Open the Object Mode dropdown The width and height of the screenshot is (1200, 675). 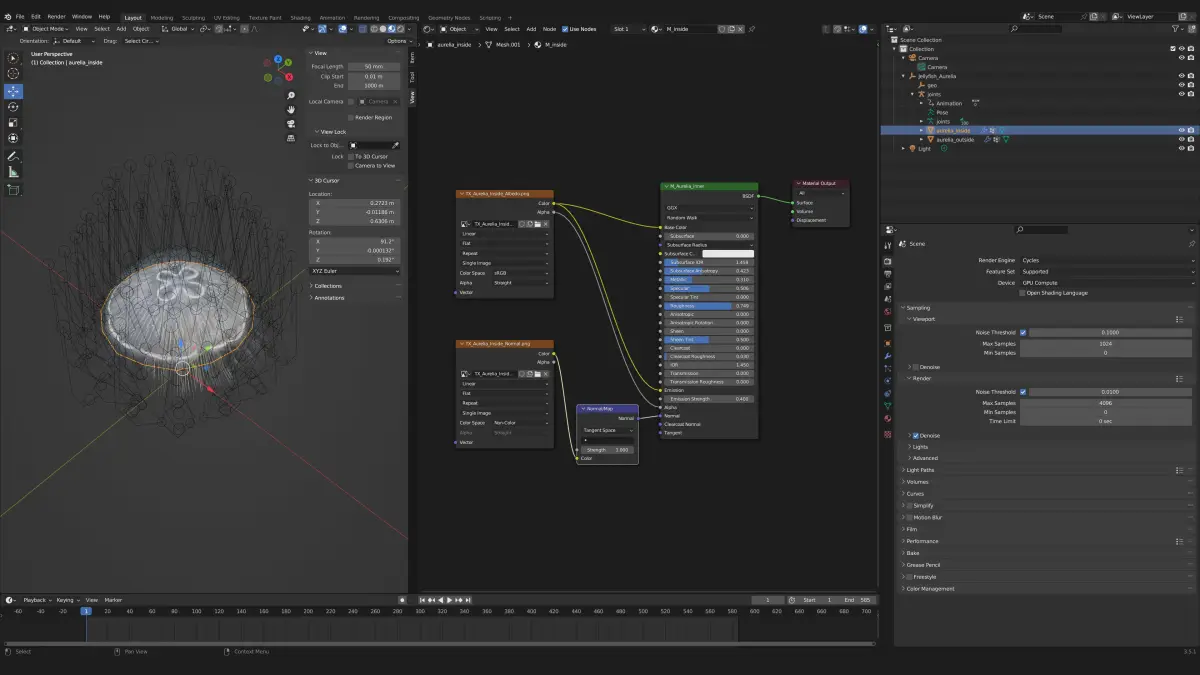point(45,29)
